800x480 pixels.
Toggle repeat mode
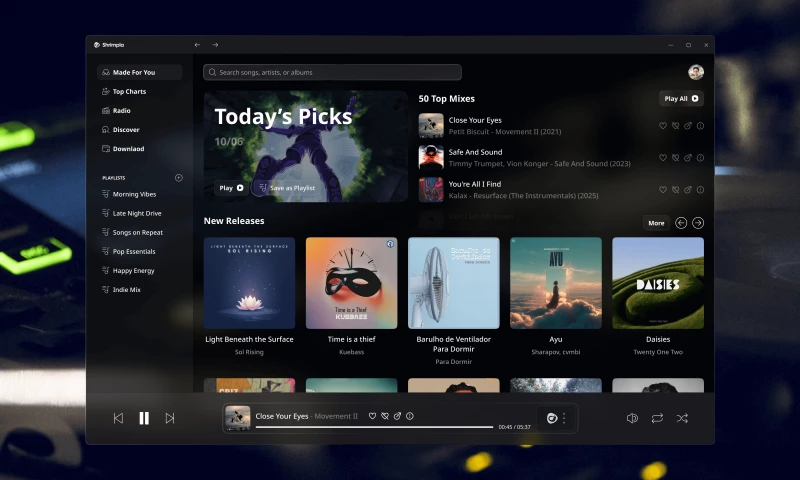(x=657, y=418)
